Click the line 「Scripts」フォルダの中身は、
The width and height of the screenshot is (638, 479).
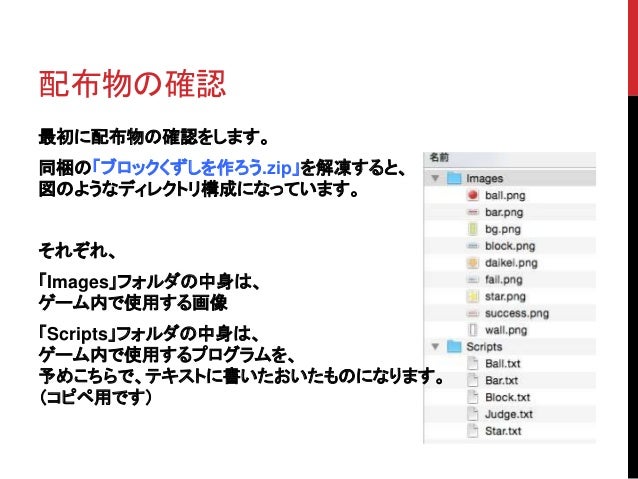click(149, 334)
